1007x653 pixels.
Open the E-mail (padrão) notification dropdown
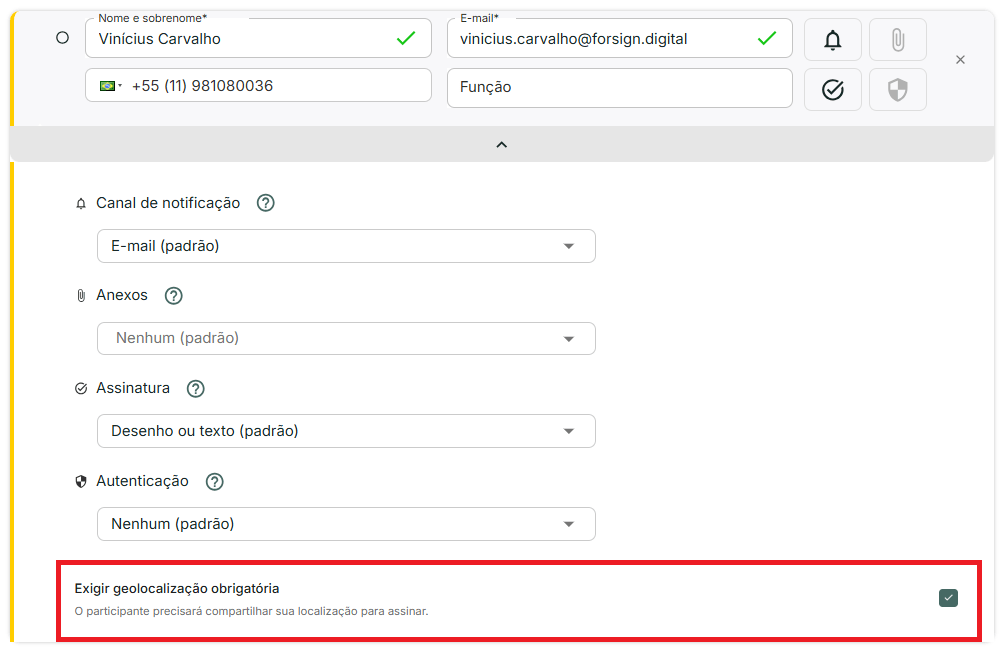346,246
